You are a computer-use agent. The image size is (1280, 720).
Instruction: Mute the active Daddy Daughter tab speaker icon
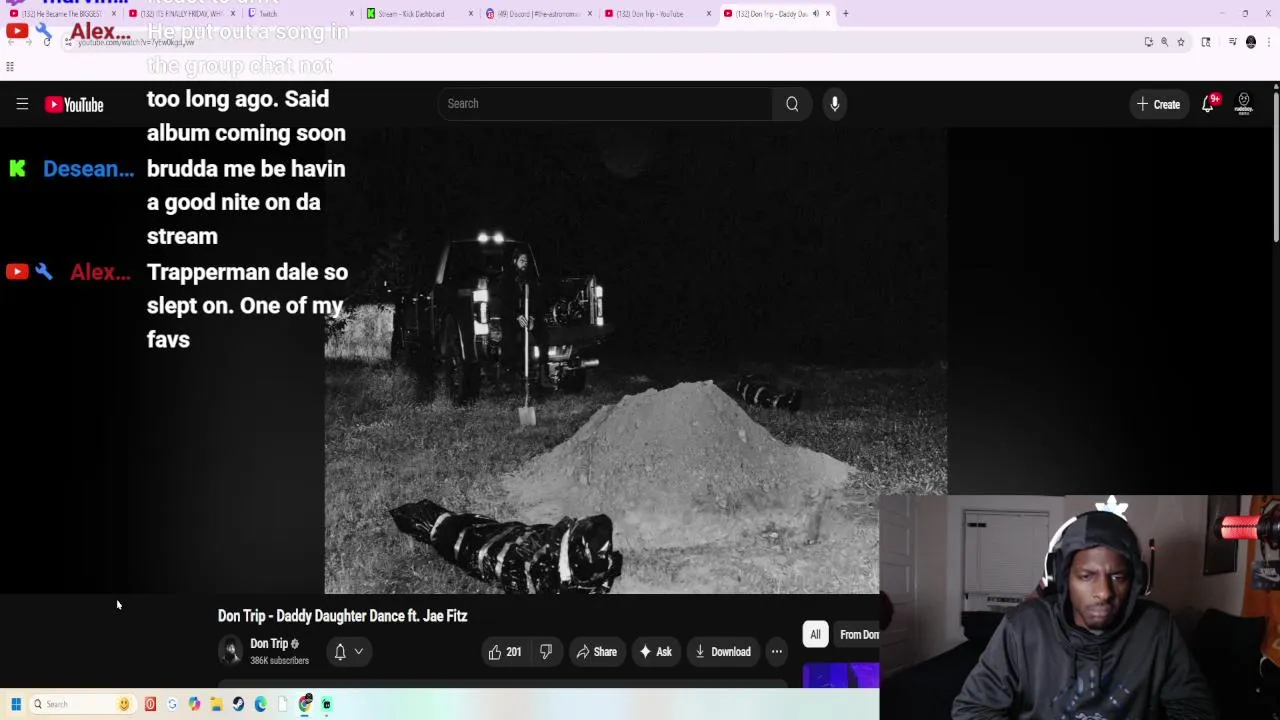pos(815,14)
